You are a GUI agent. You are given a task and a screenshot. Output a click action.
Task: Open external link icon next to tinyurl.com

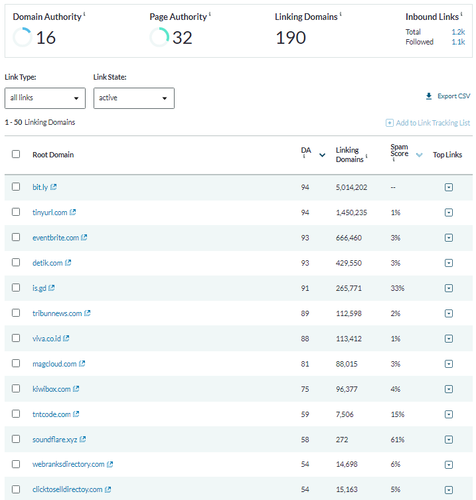(73, 212)
